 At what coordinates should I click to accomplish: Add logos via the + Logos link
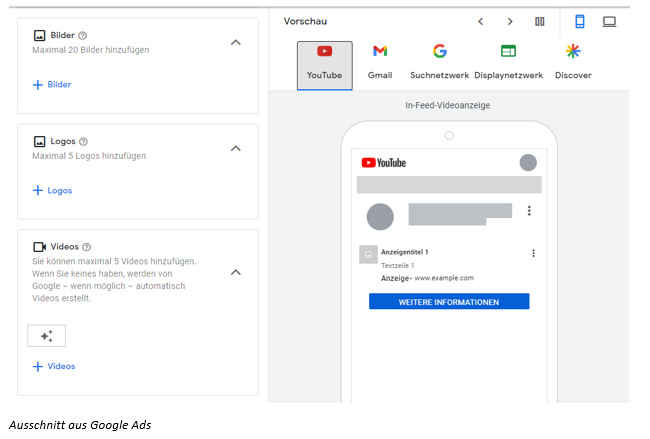pyautogui.click(x=52, y=191)
